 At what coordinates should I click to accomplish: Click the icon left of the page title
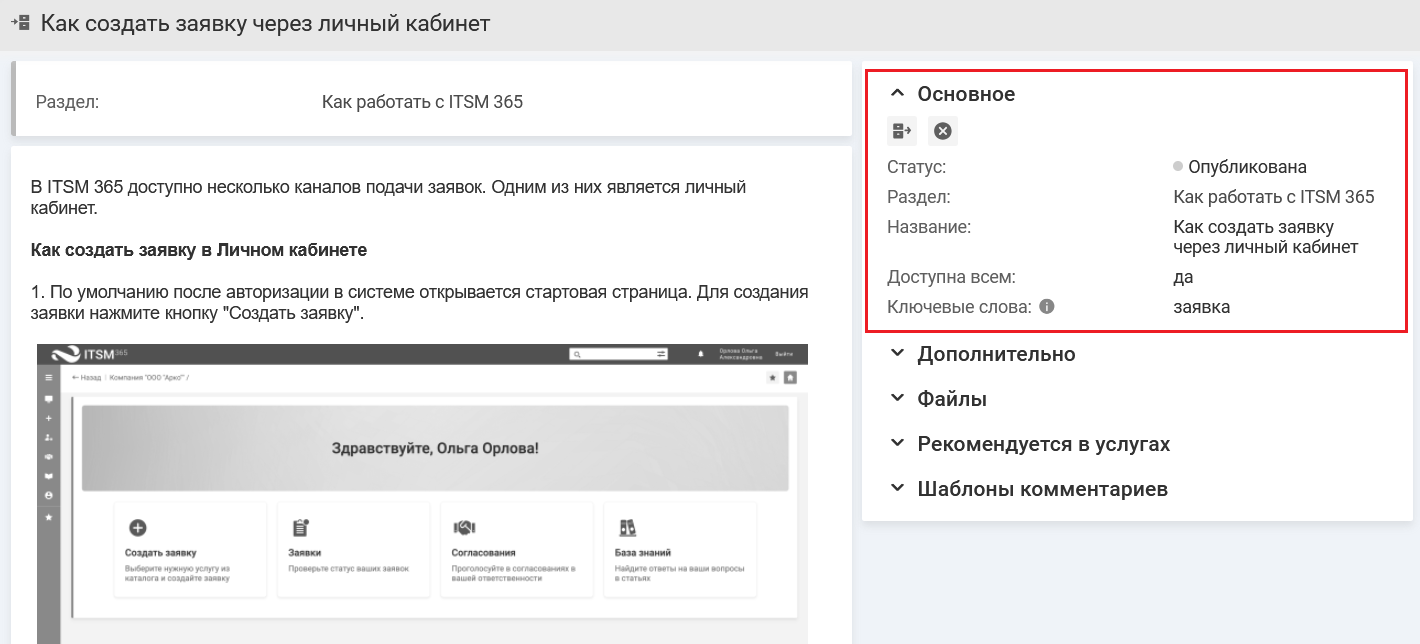[20, 23]
